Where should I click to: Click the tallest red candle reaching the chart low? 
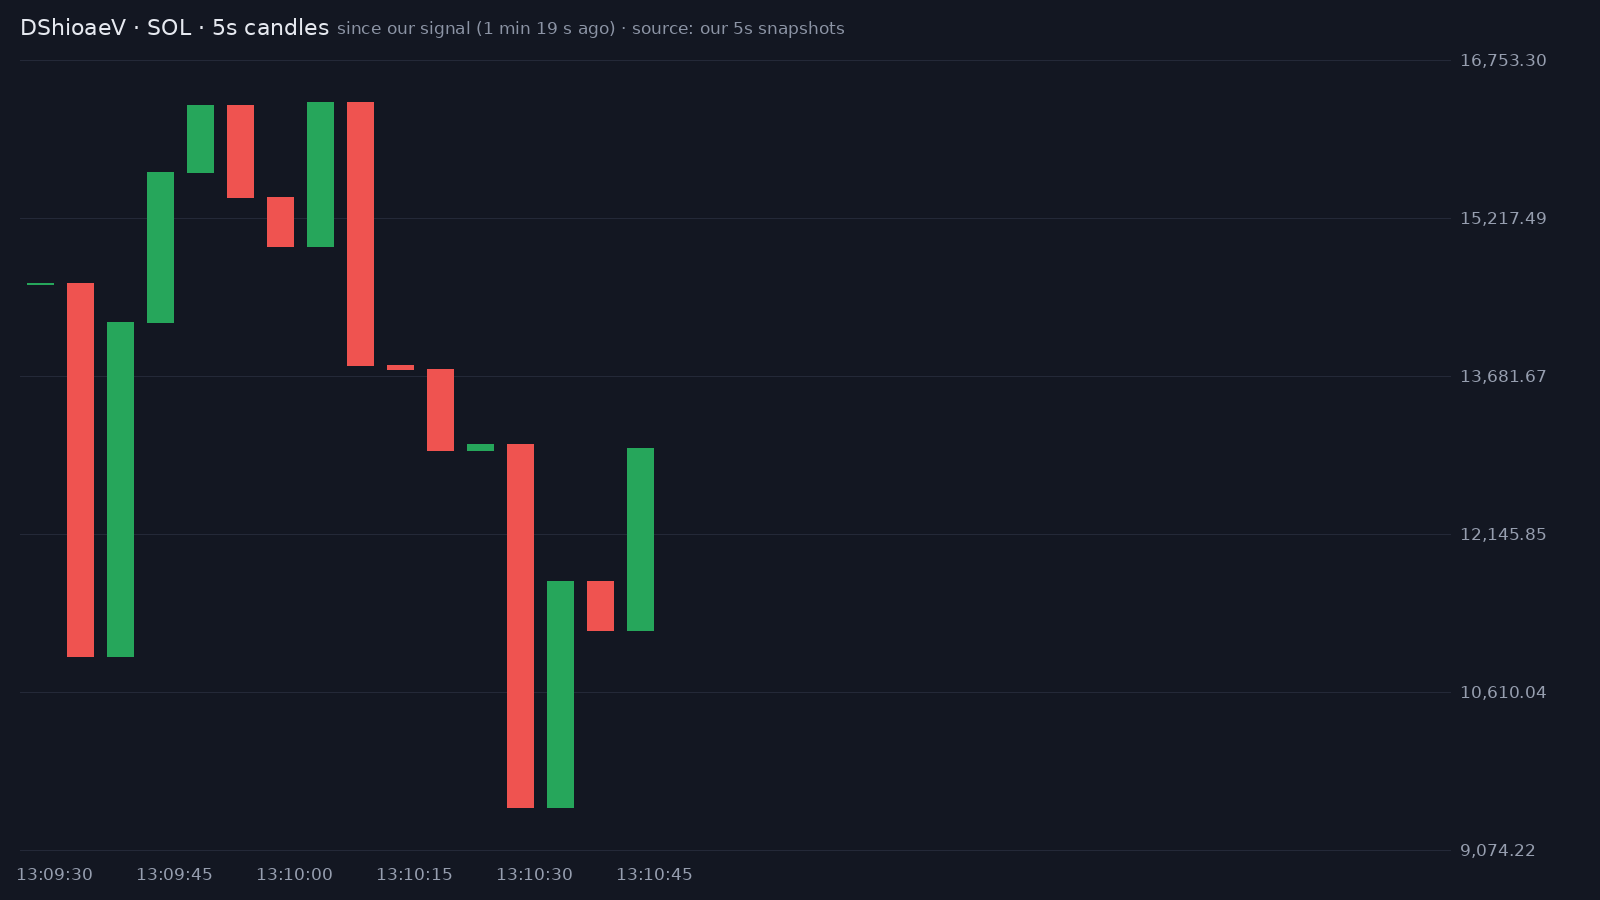[x=521, y=626]
